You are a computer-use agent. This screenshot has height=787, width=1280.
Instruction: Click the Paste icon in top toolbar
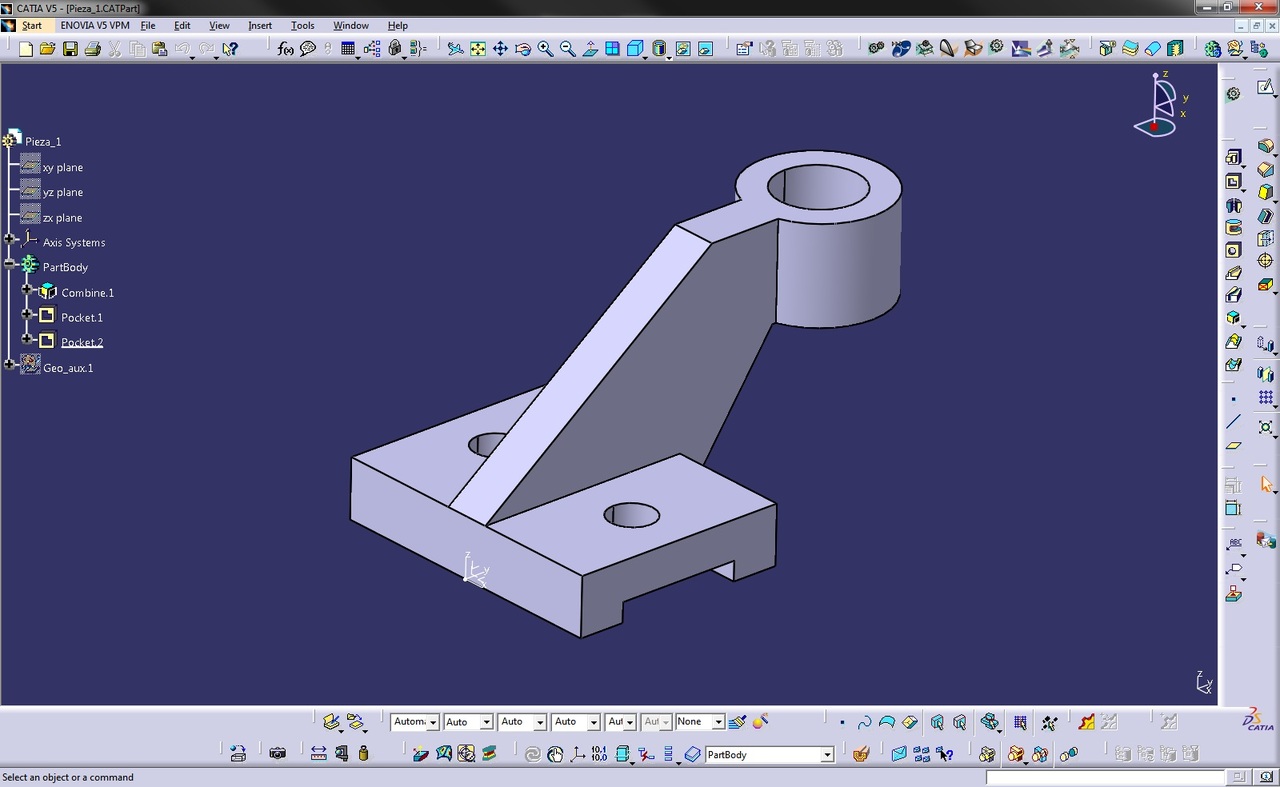pos(160,48)
